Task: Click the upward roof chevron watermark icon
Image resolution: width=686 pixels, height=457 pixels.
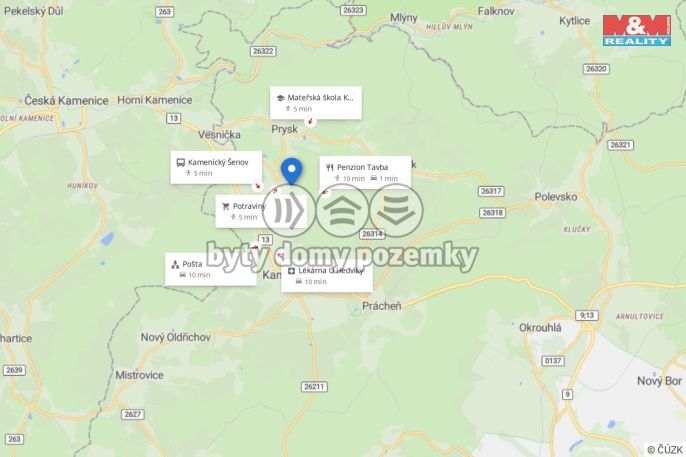Action: pyautogui.click(x=342, y=210)
